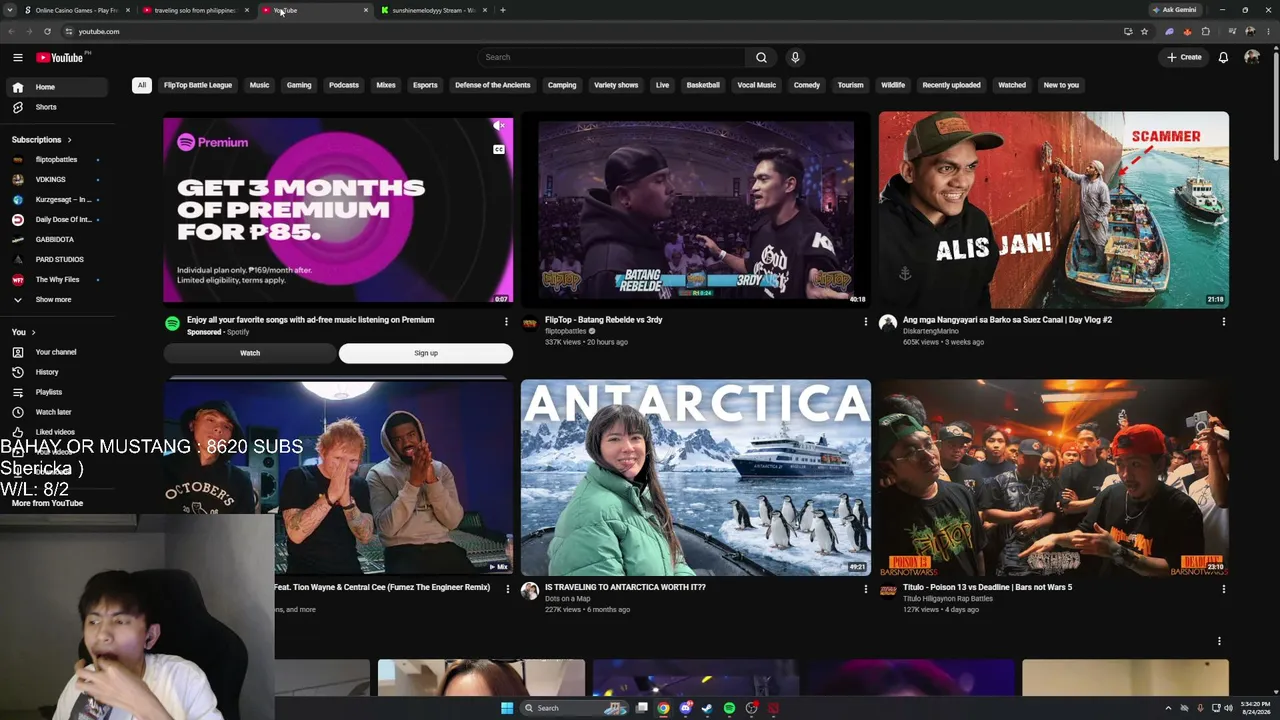This screenshot has width=1280, height=720.
Task: Filter feed by Gaming chip
Action: (299, 85)
